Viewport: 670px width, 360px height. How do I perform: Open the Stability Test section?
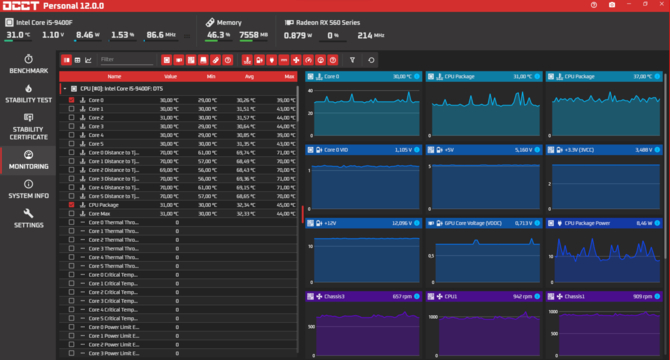click(28, 94)
